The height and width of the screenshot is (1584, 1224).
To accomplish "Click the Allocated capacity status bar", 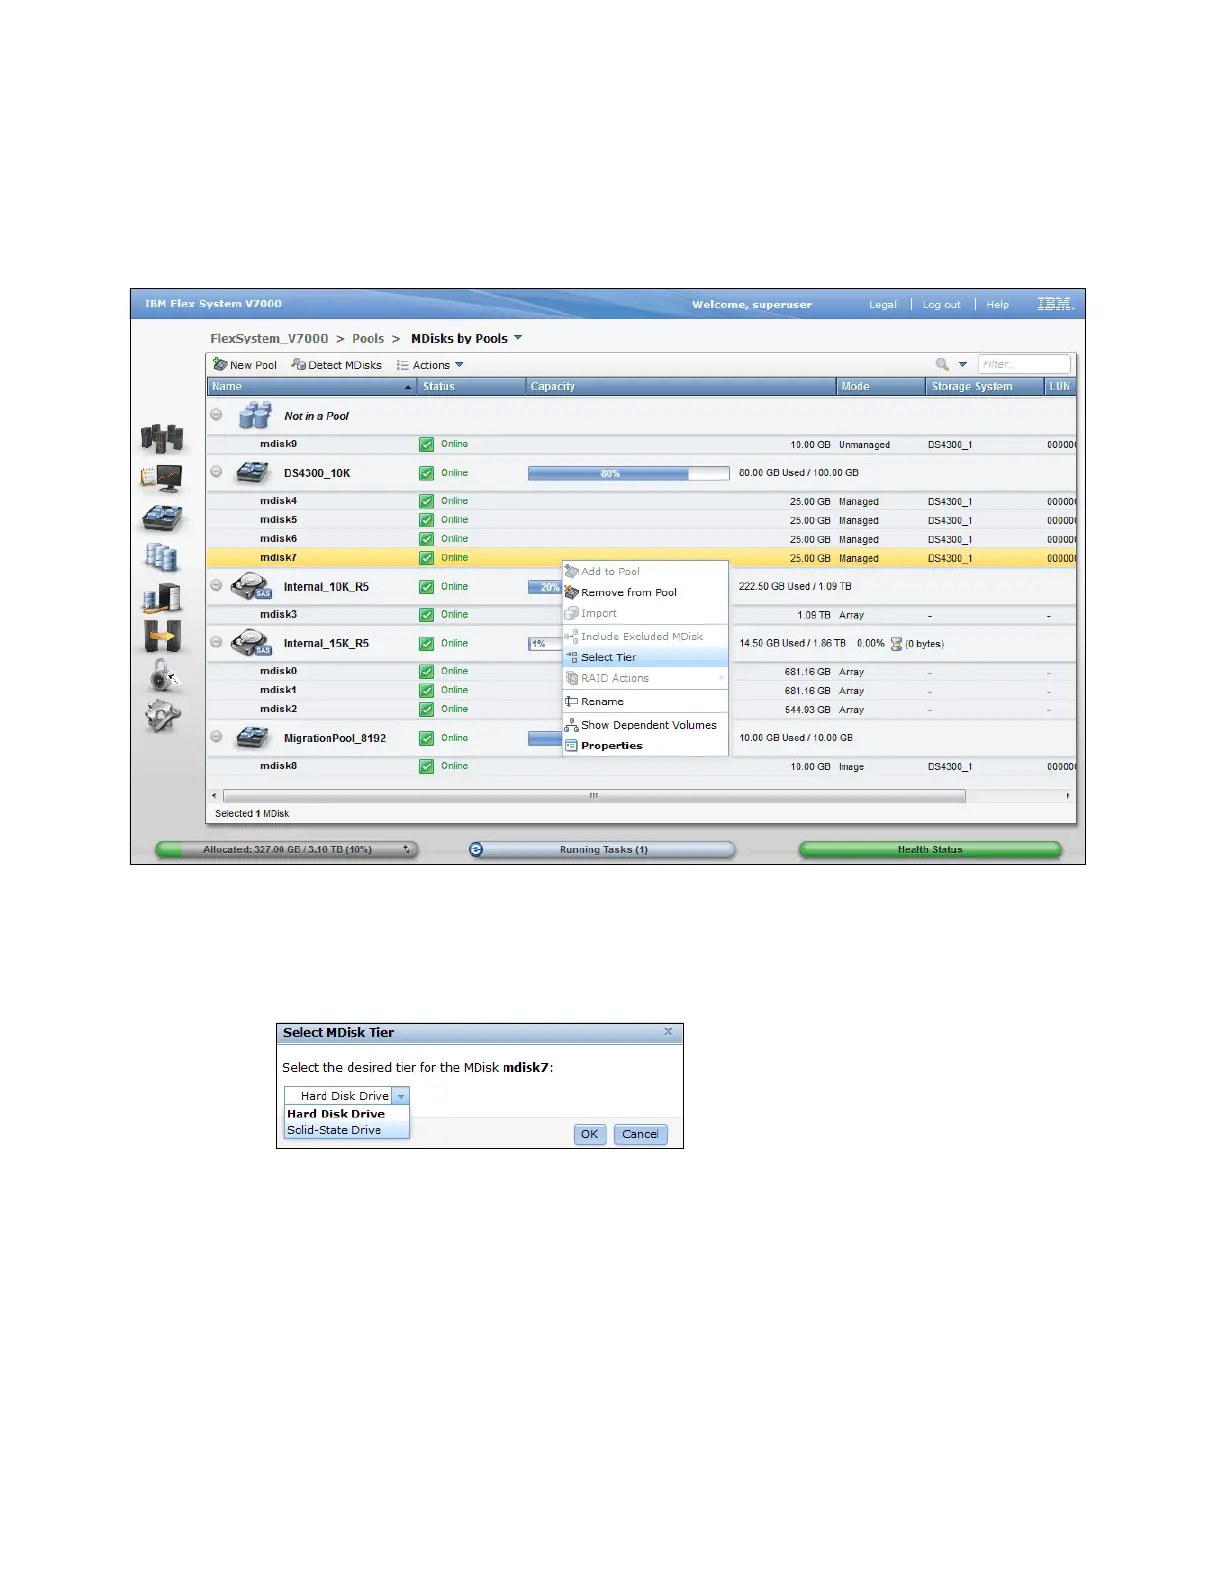I will [287, 850].
